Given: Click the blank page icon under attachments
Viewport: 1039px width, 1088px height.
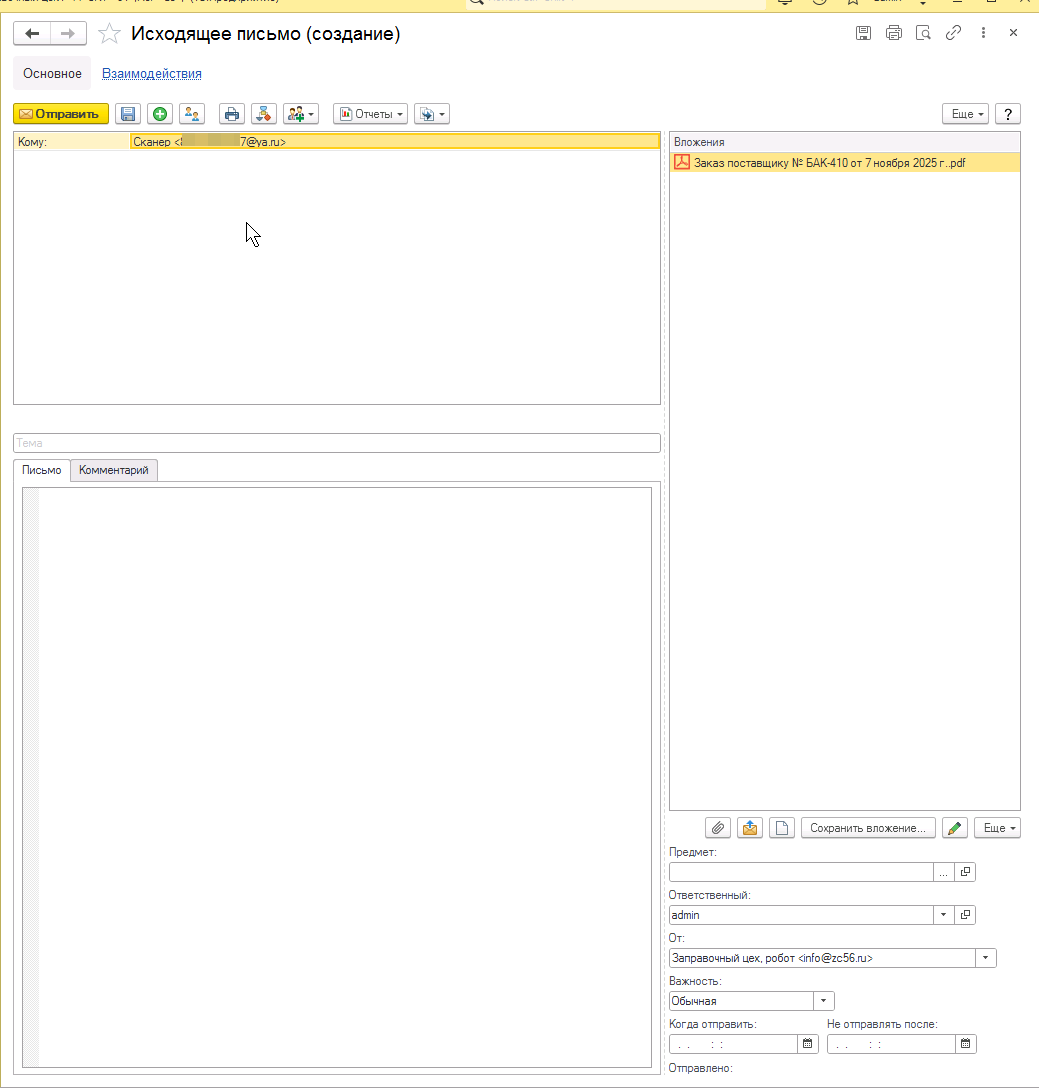Looking at the screenshot, I should pos(781,828).
